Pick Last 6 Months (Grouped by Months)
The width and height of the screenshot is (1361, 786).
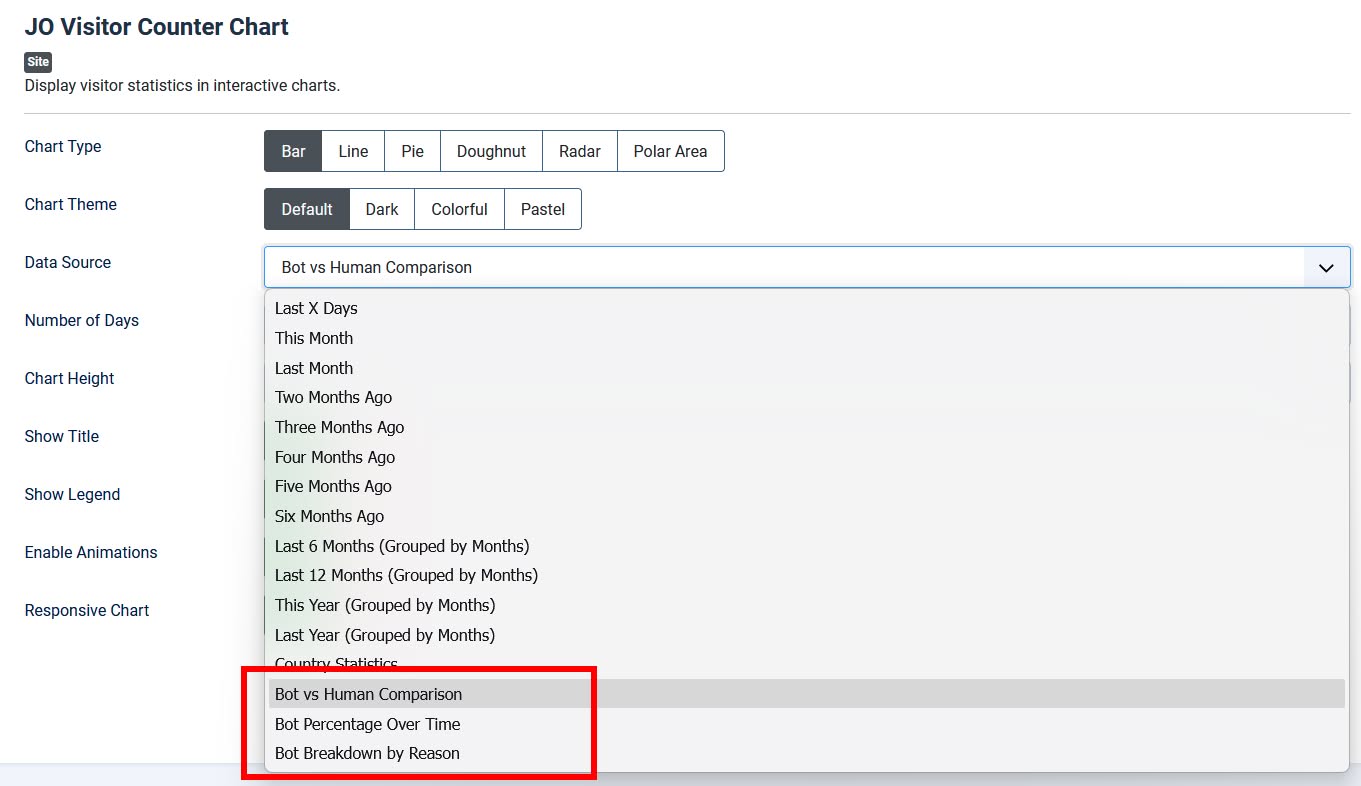pyautogui.click(x=807, y=546)
